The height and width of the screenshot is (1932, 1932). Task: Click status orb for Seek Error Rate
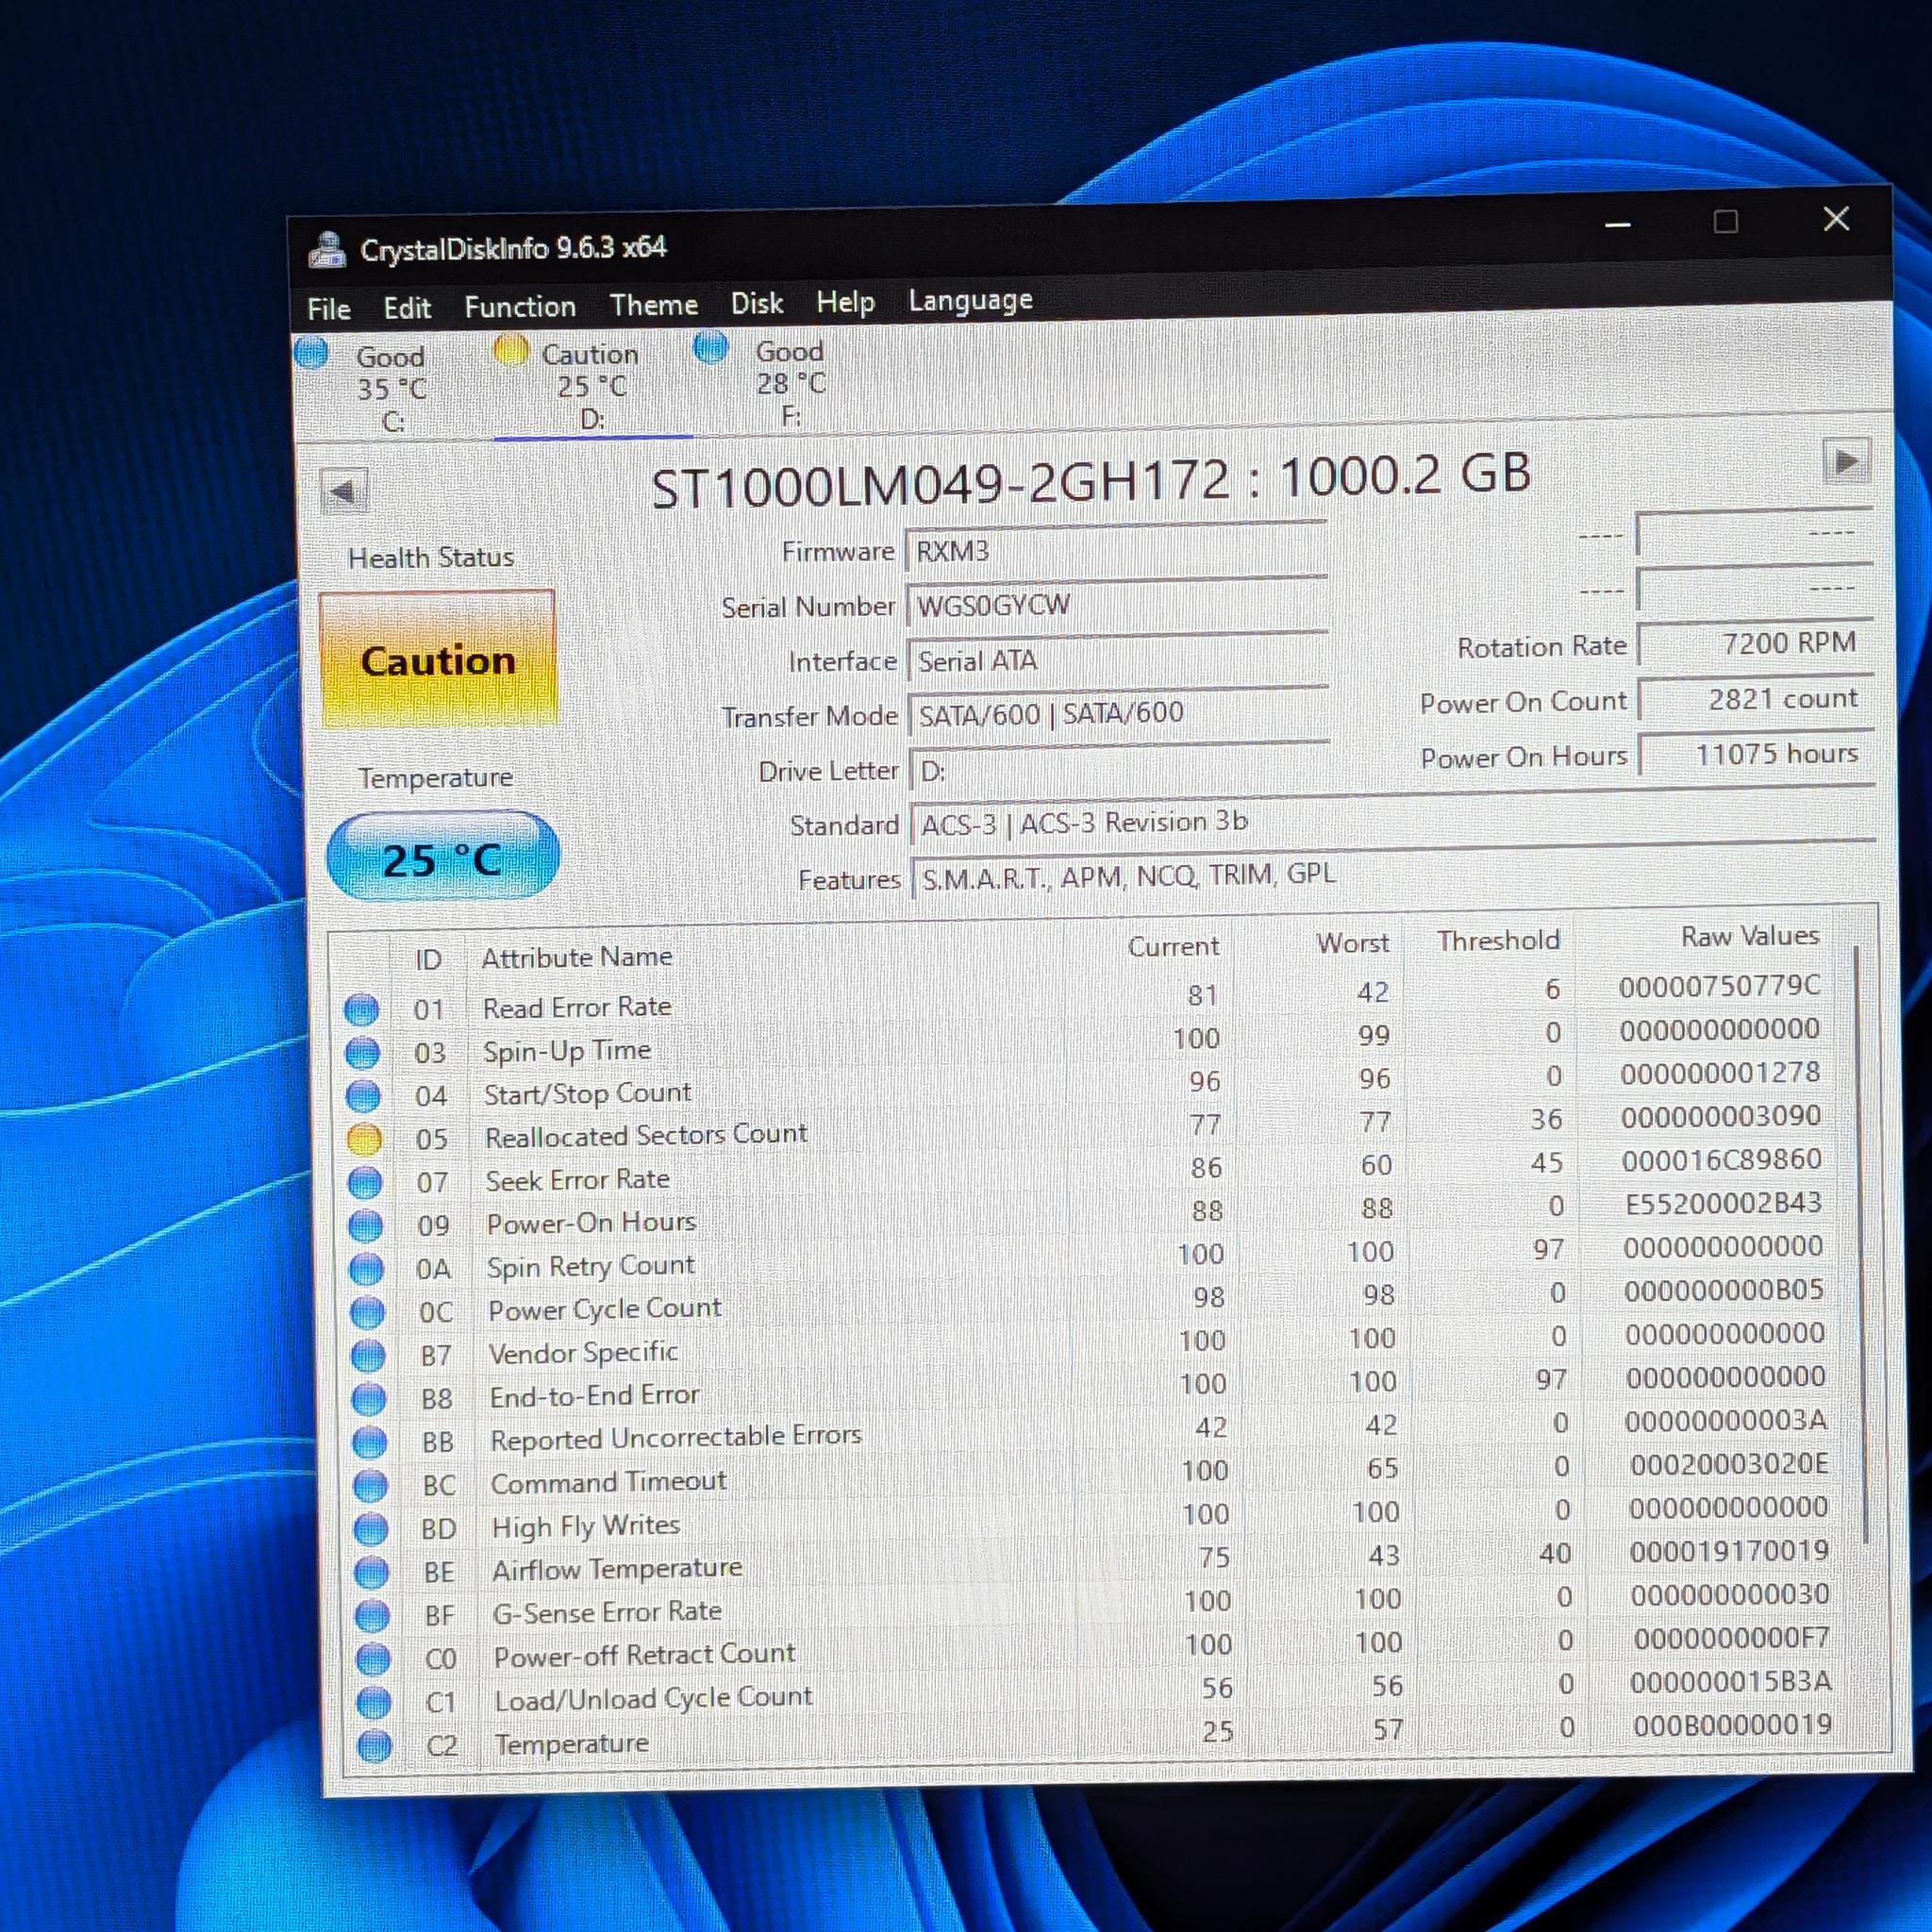click(x=364, y=1183)
